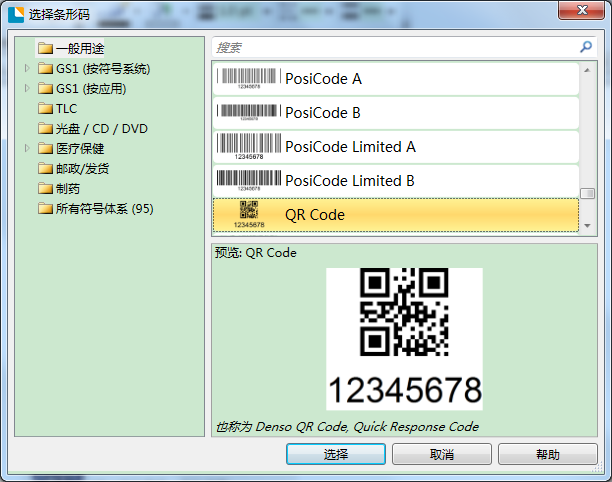Screen dimensions: 612x482
Task: Click the barcode list scroll up arrow
Action: (587, 70)
